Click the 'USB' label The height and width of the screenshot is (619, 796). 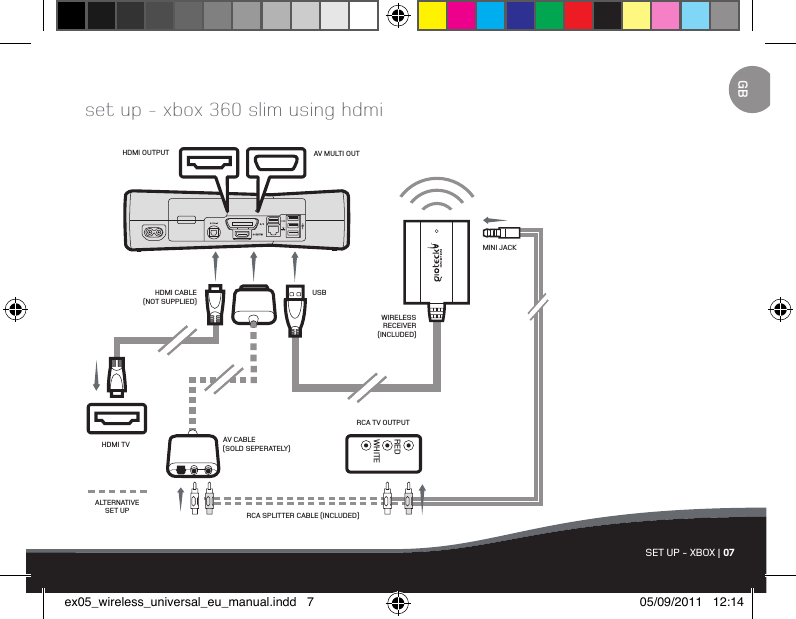pyautogui.click(x=319, y=292)
